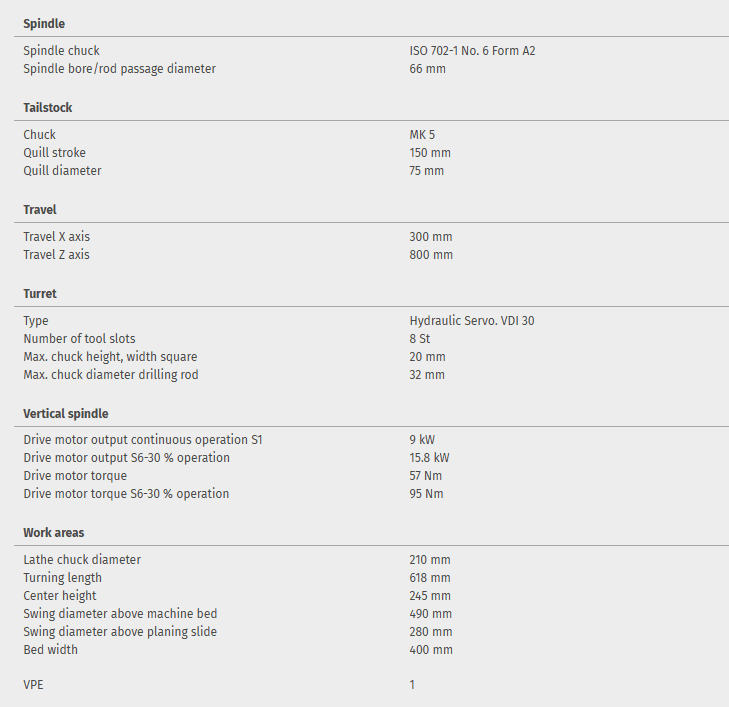Select the Lathe chuck diameter label
The width and height of the screenshot is (729, 707).
[x=82, y=560]
